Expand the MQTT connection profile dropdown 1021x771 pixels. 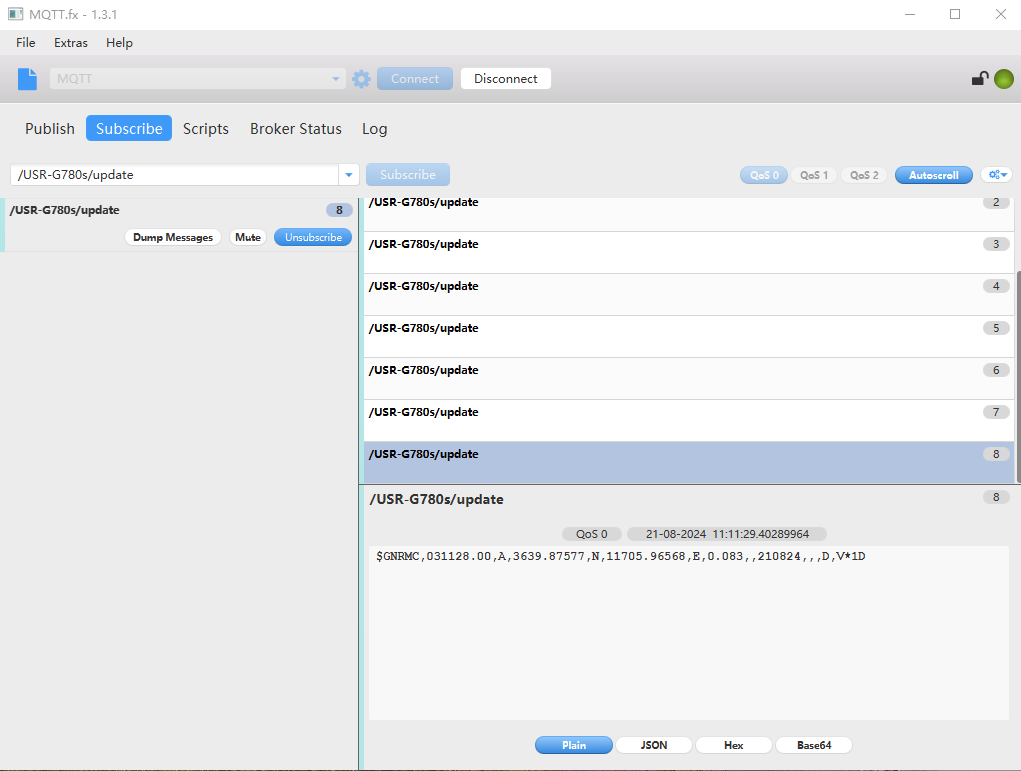tap(336, 79)
